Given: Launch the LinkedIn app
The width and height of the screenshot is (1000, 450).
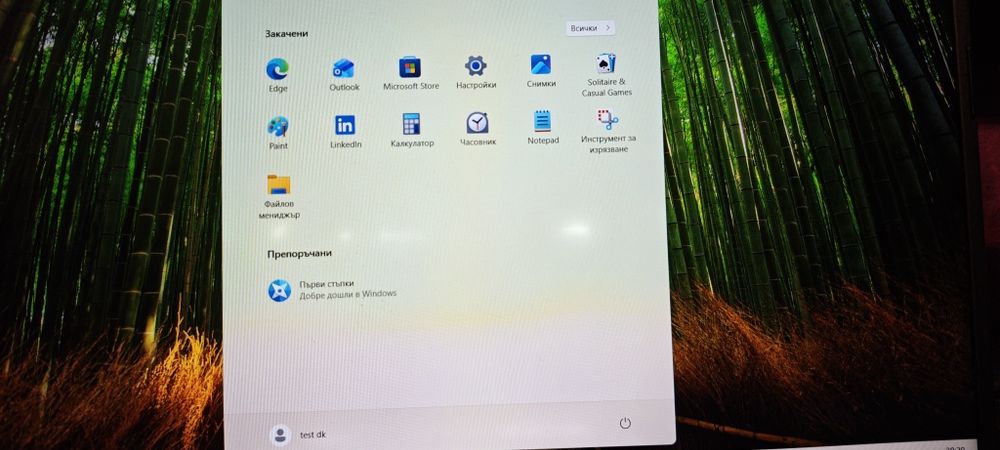Looking at the screenshot, I should (346, 131).
